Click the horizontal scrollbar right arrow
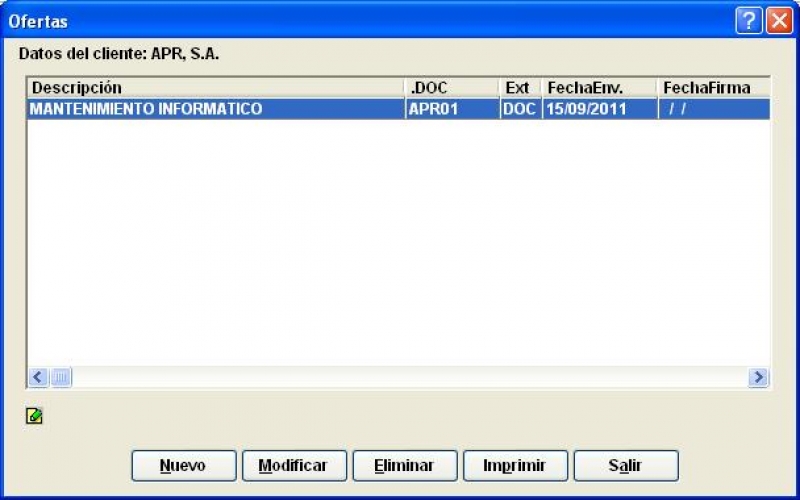Screen dimensions: 800x500 [758, 378]
